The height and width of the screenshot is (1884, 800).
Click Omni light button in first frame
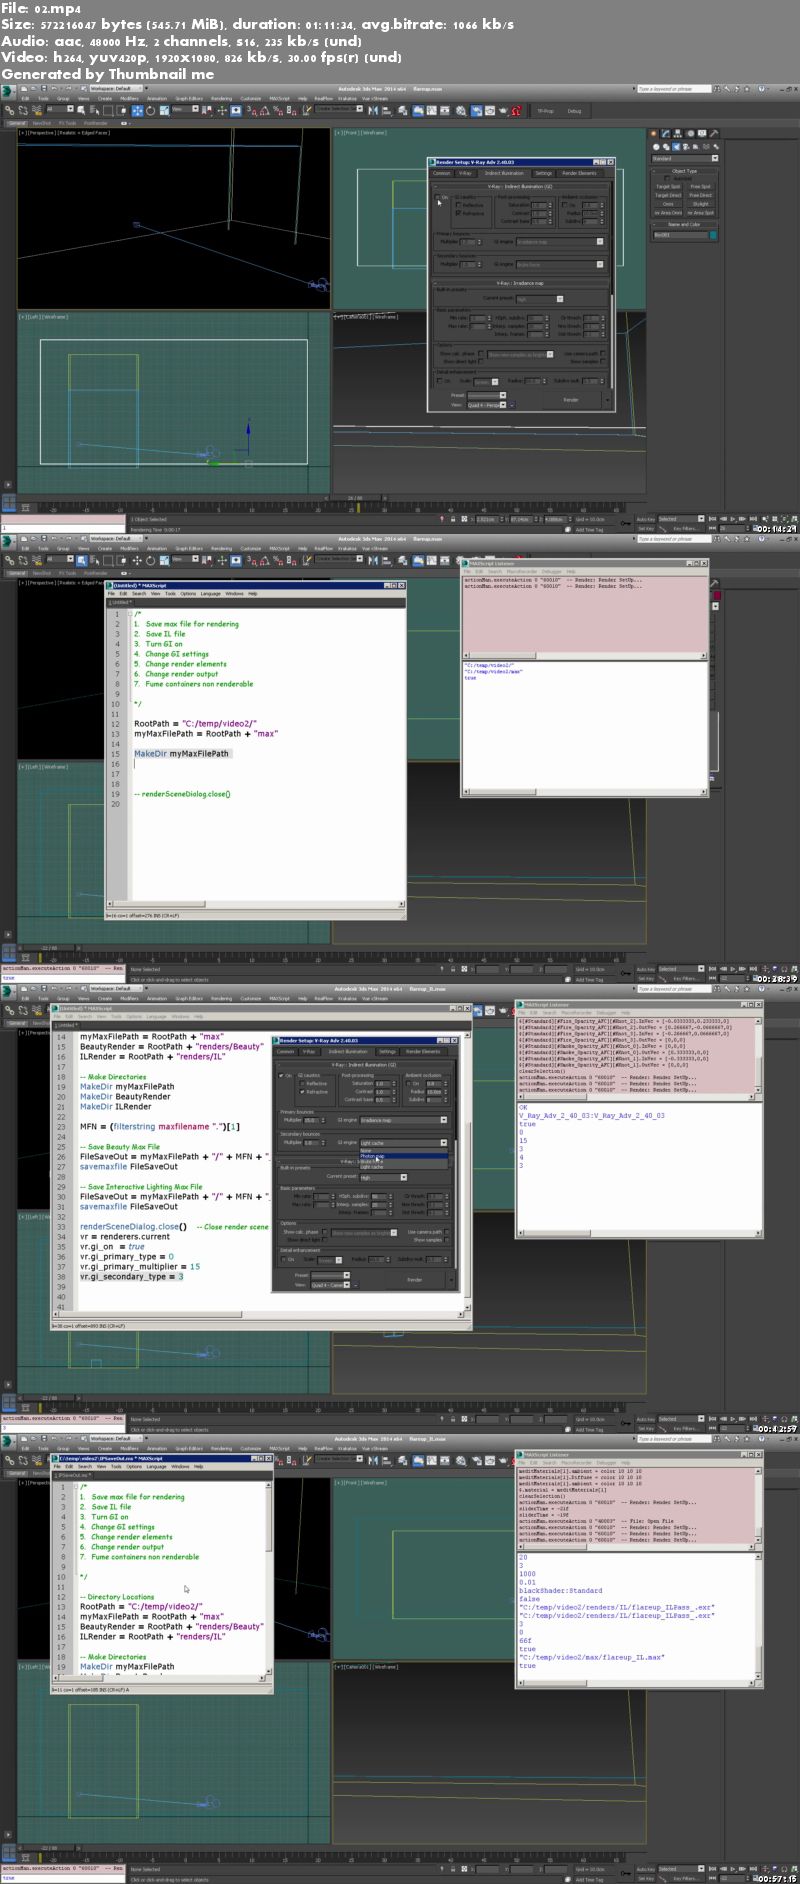coord(668,204)
